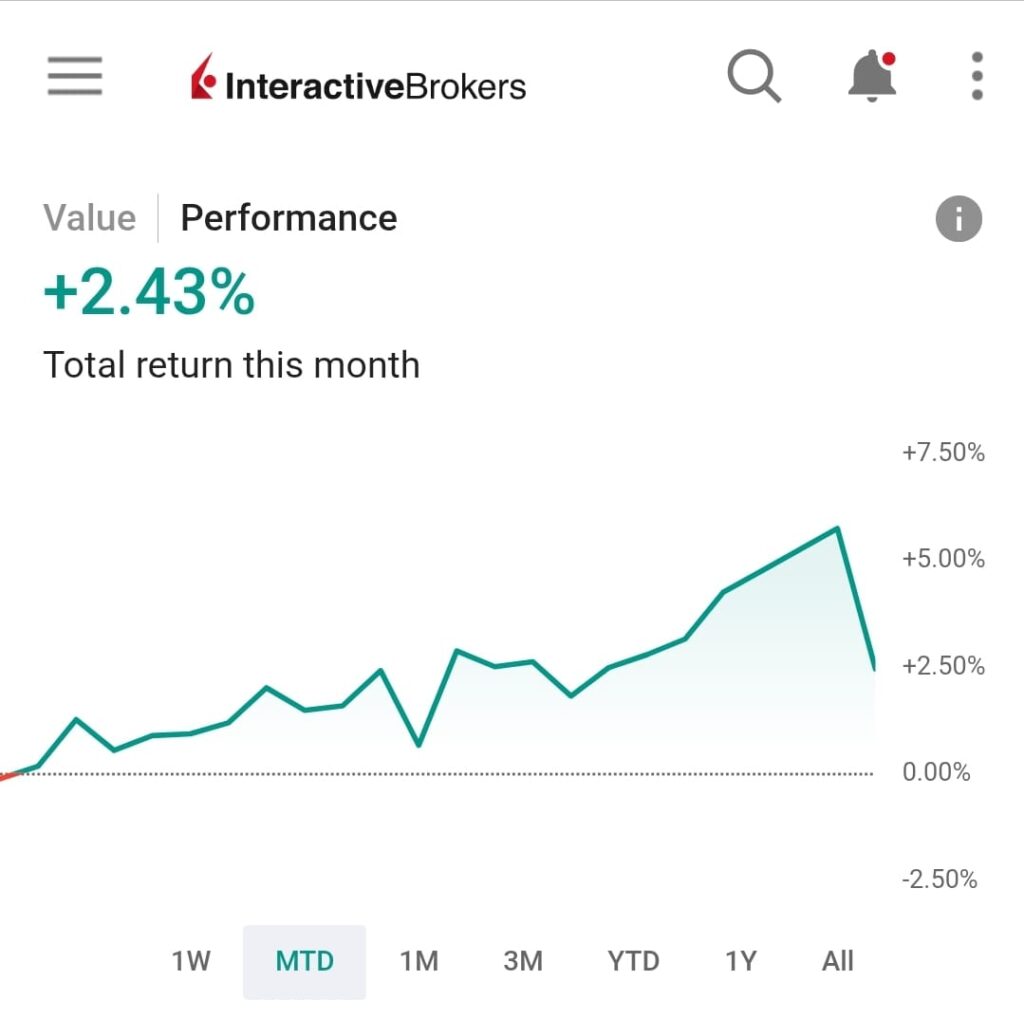Click the +5.00% axis label
This screenshot has width=1024, height=1018.
pyautogui.click(x=943, y=559)
